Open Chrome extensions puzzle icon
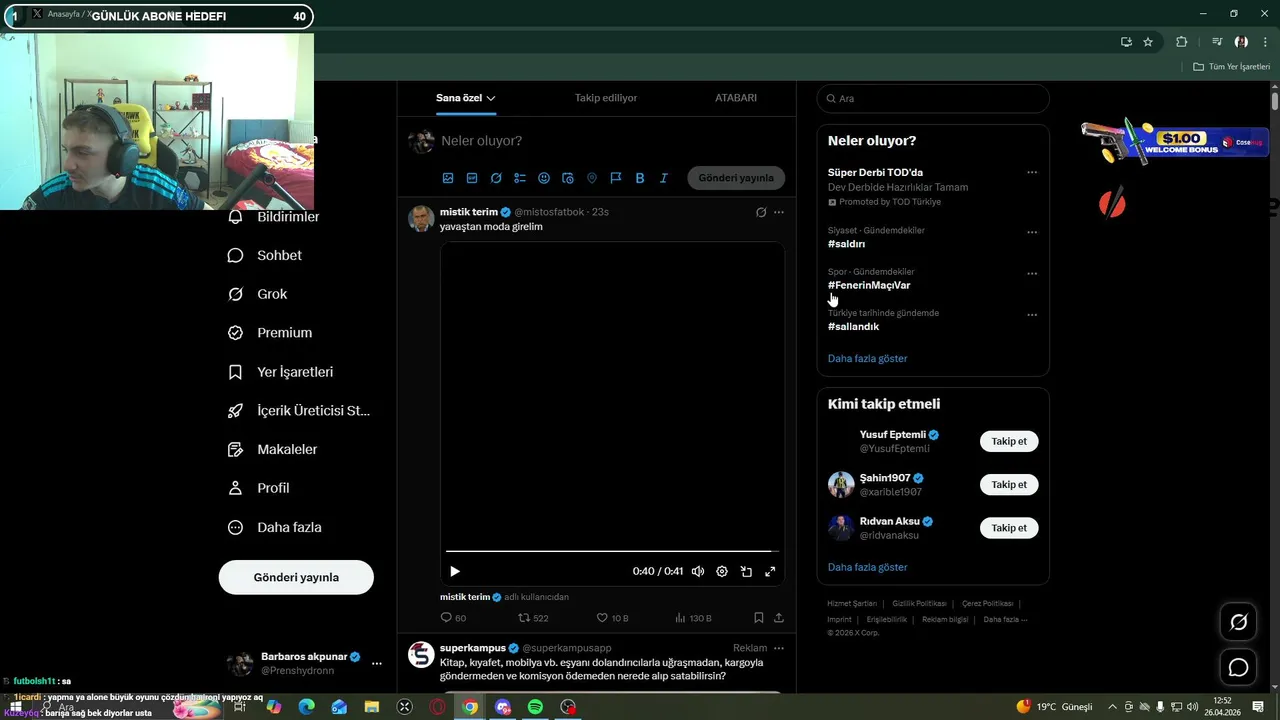Viewport: 1280px width, 720px height. pos(1182,42)
